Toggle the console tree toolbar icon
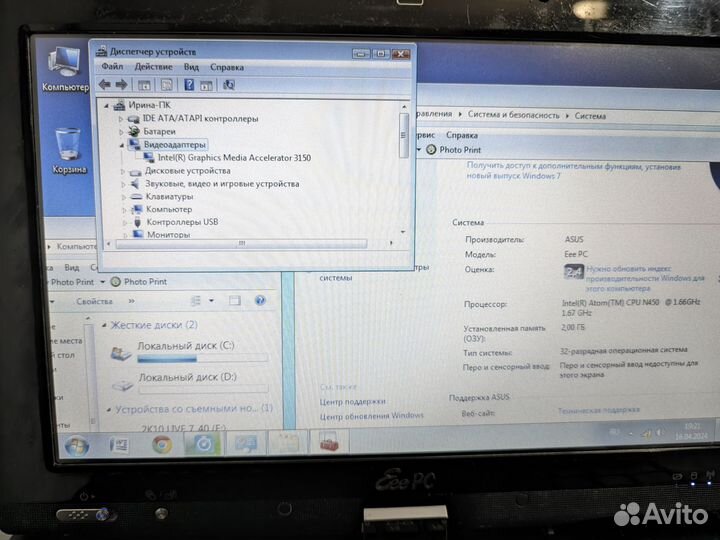 tap(144, 85)
